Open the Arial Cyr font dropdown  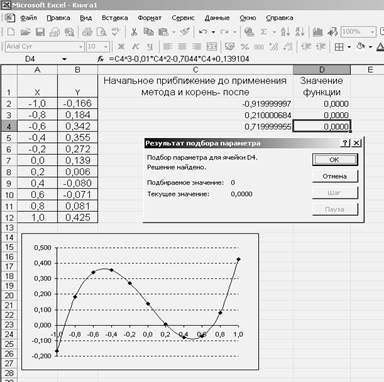pyautogui.click(x=81, y=47)
